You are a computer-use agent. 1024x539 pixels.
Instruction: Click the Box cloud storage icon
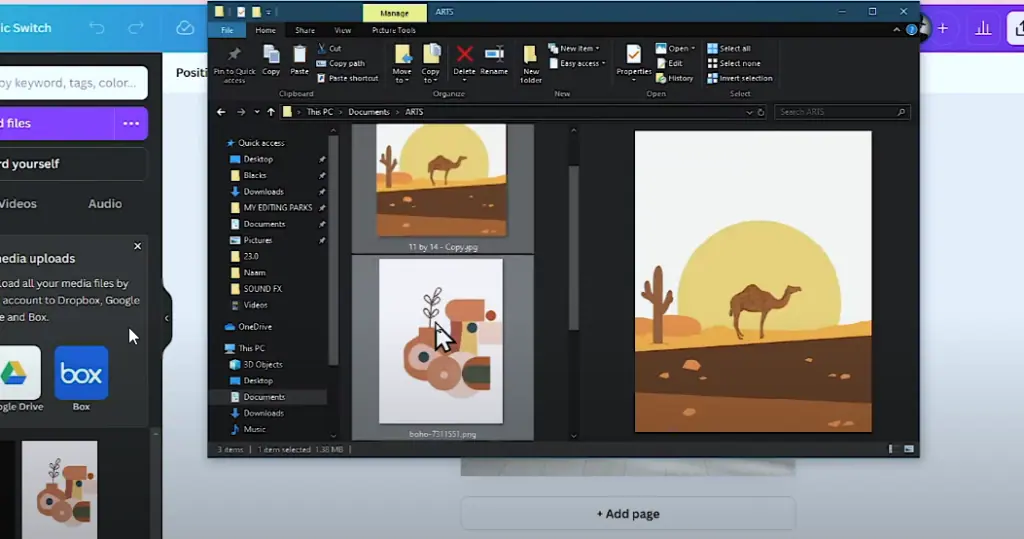click(81, 373)
